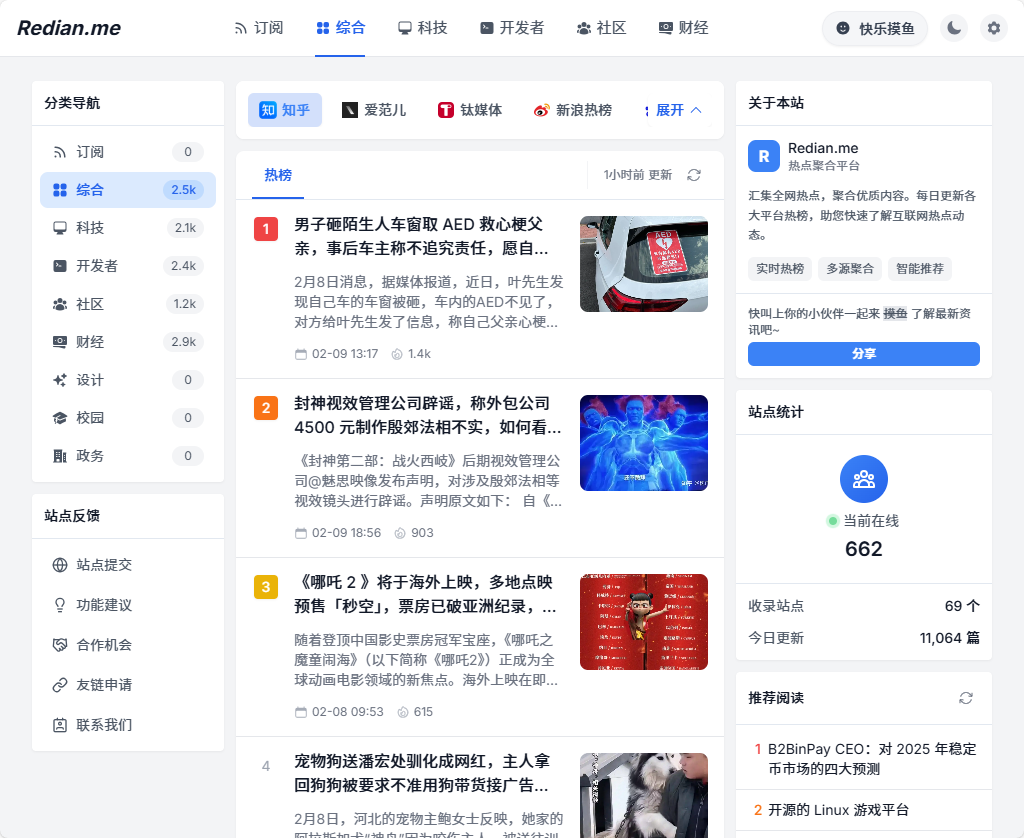Open the Redian.me logo home link

(69, 28)
